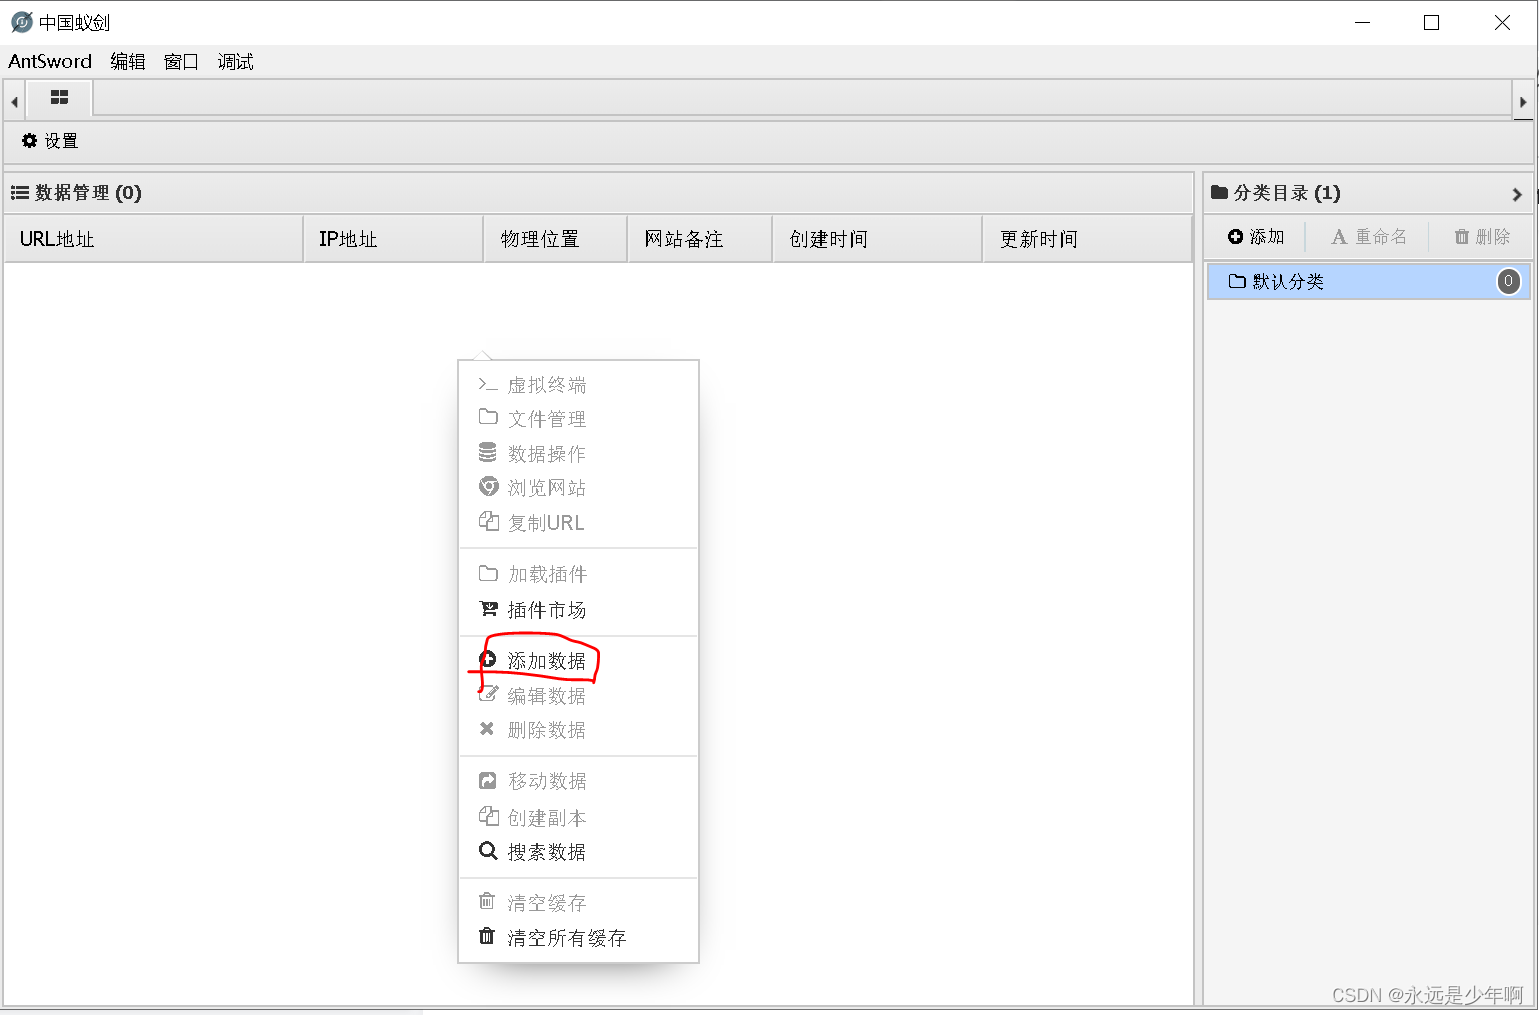The height and width of the screenshot is (1015, 1539).
Task: Click the 虚拟终端 terminal icon
Action: tap(488, 385)
